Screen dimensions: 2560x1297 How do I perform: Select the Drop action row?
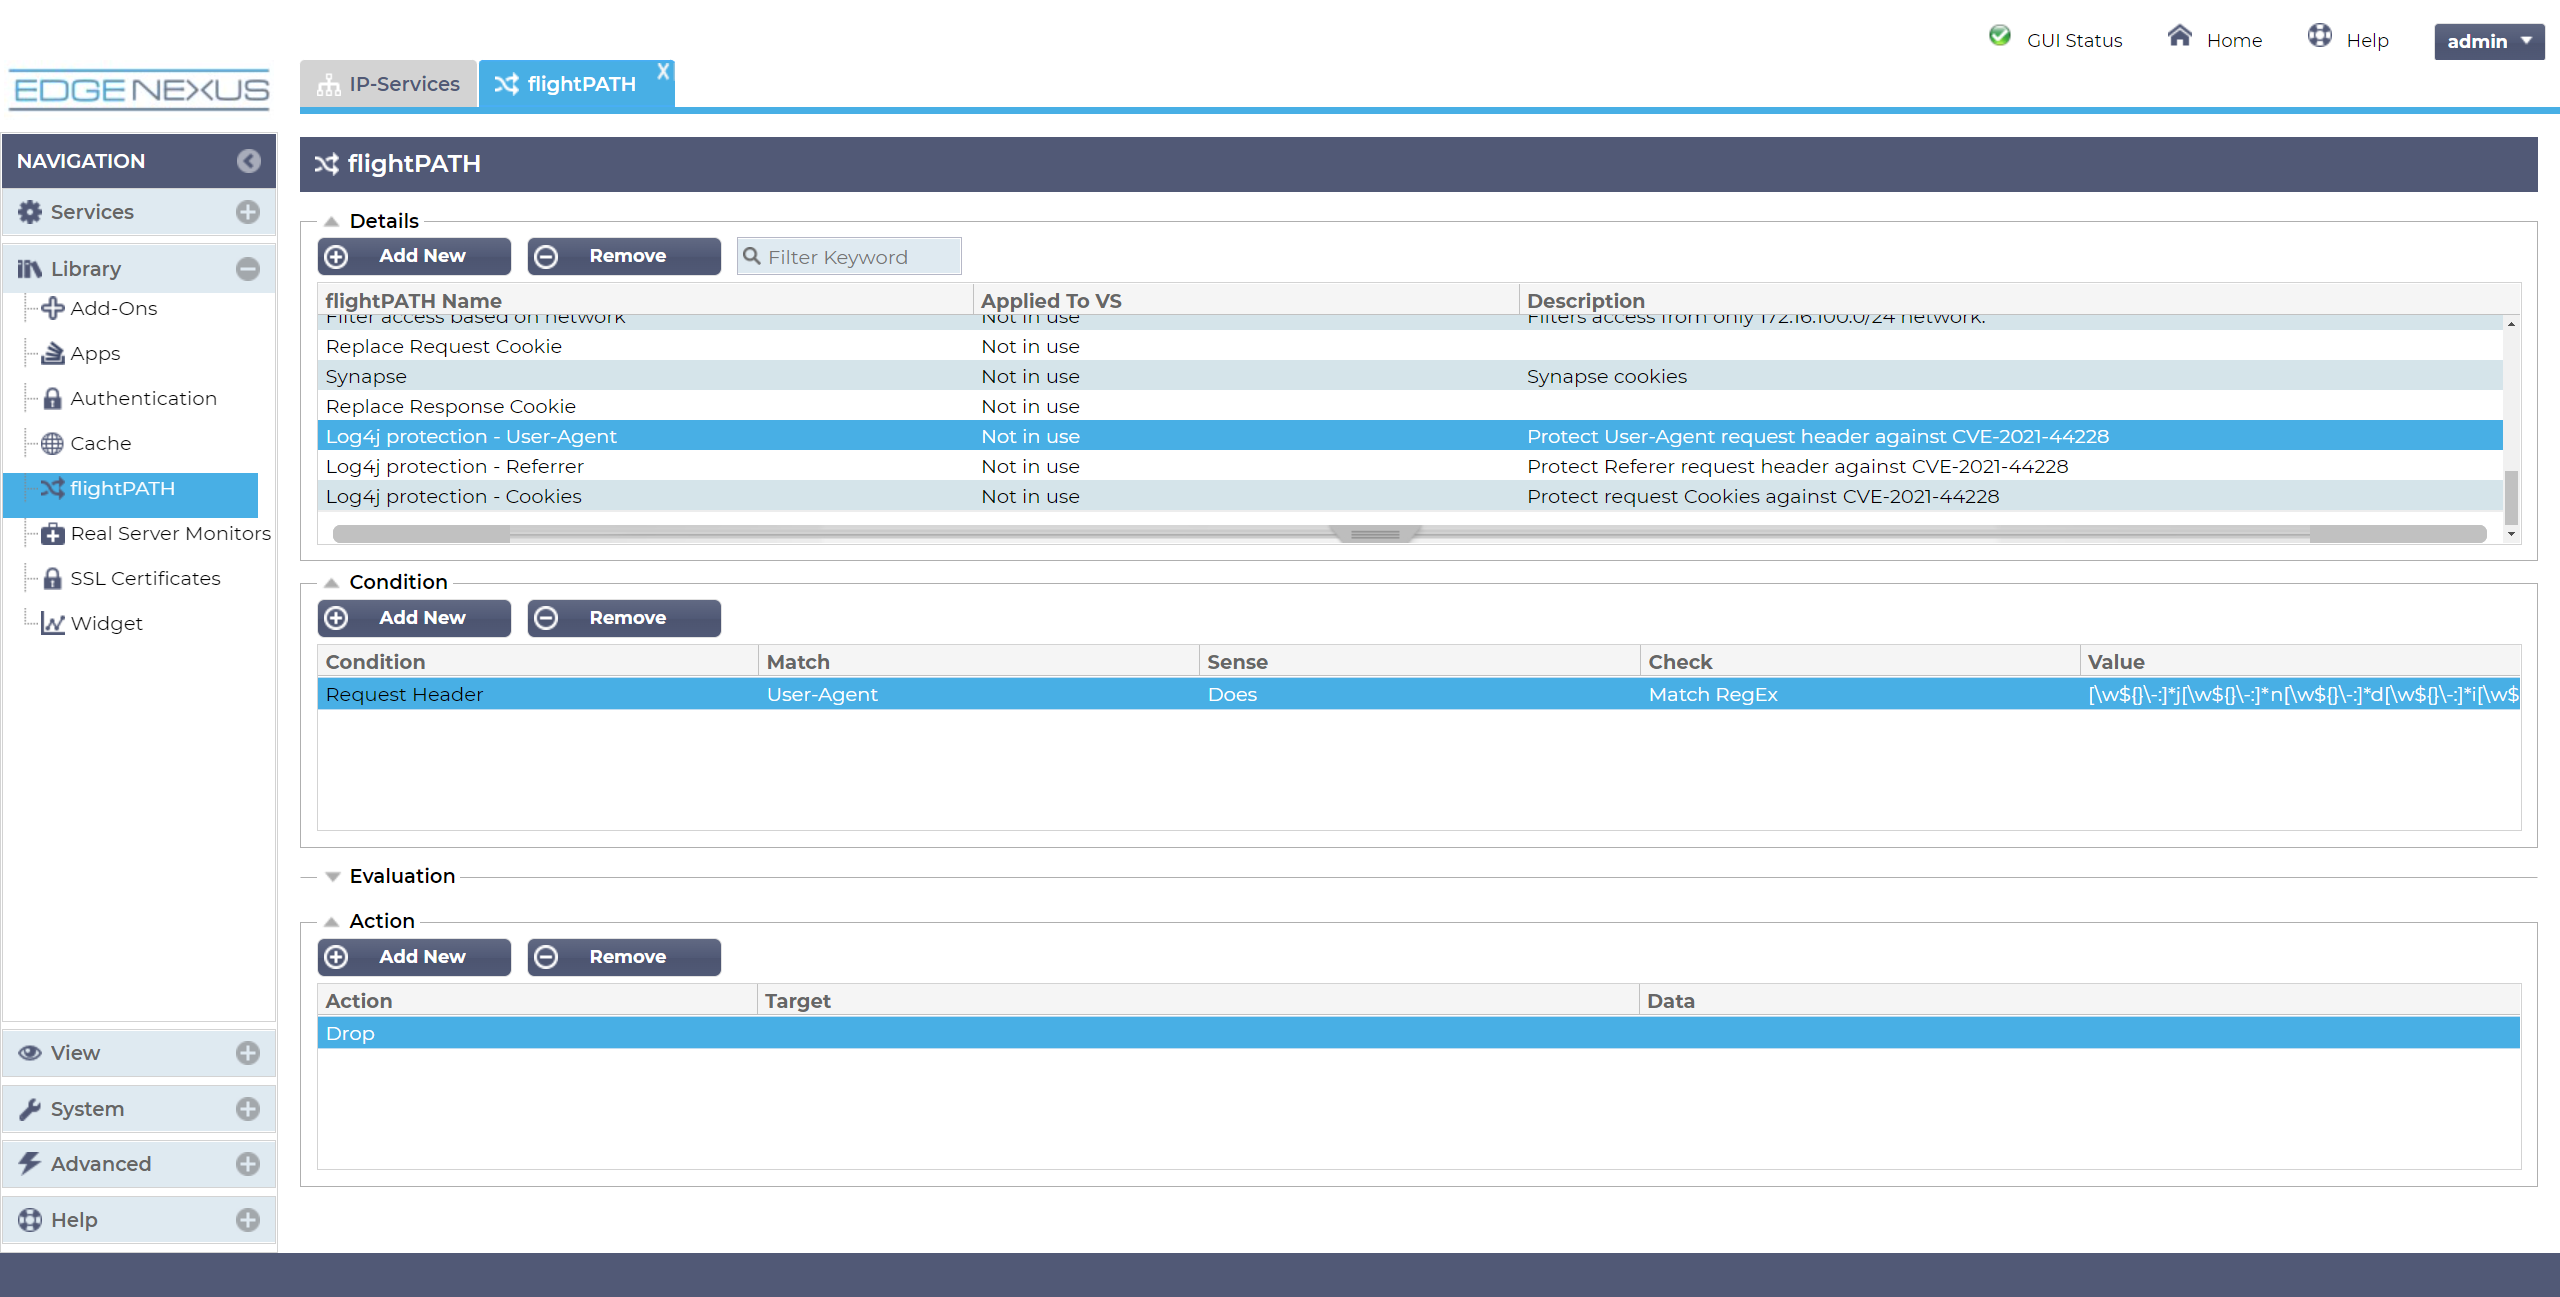pyautogui.click(x=1419, y=1033)
